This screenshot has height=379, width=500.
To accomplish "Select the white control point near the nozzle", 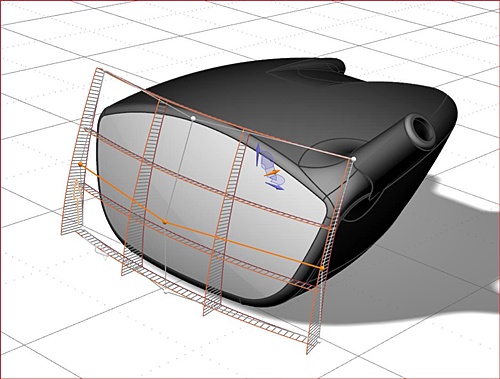I will pos(354,159).
